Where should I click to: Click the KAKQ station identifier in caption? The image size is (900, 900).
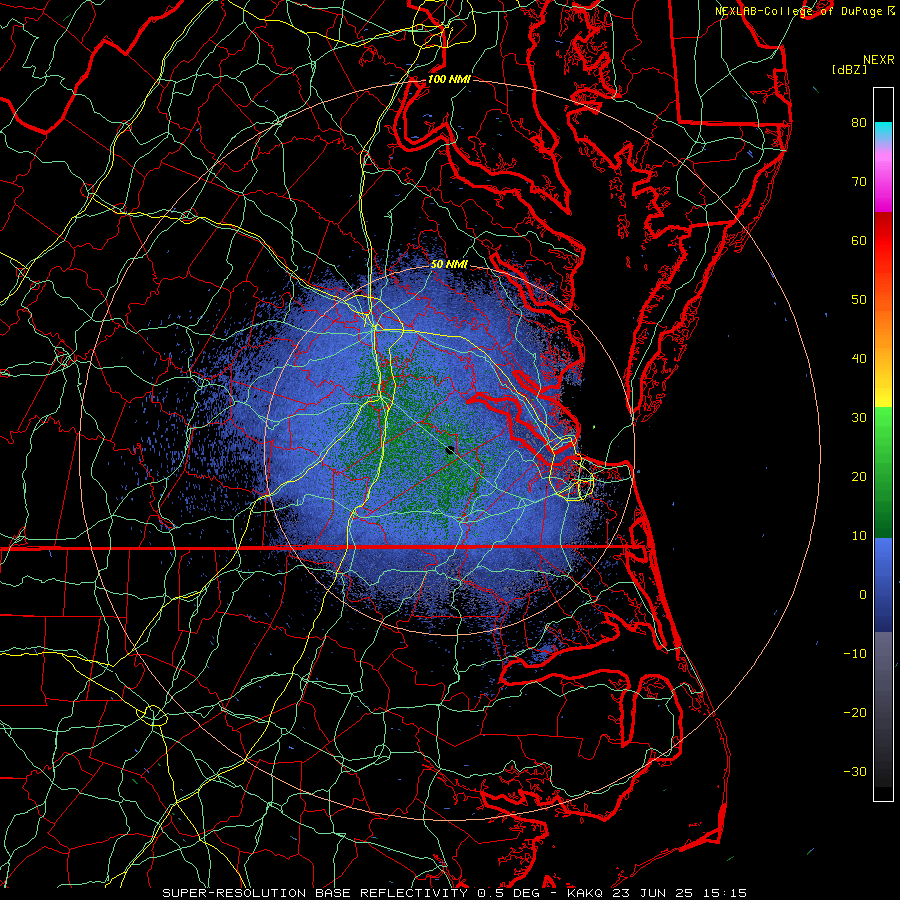[585, 893]
